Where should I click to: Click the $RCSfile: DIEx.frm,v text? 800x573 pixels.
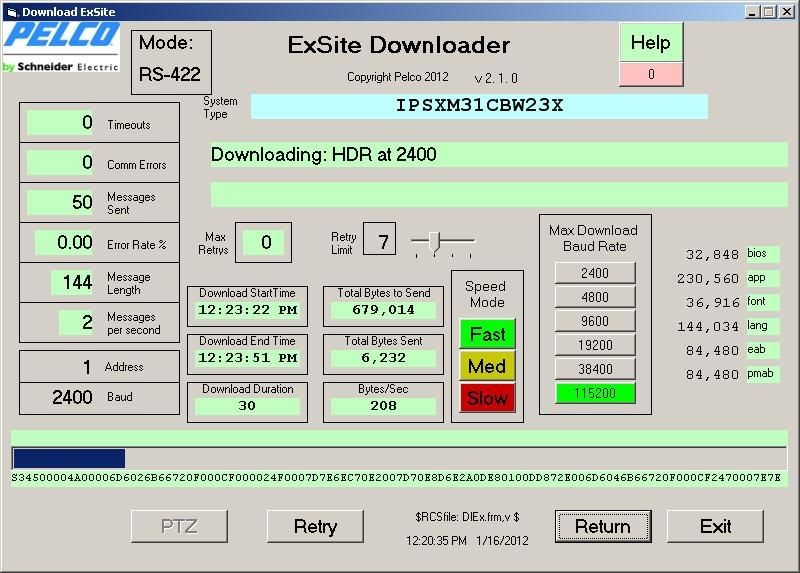467,517
